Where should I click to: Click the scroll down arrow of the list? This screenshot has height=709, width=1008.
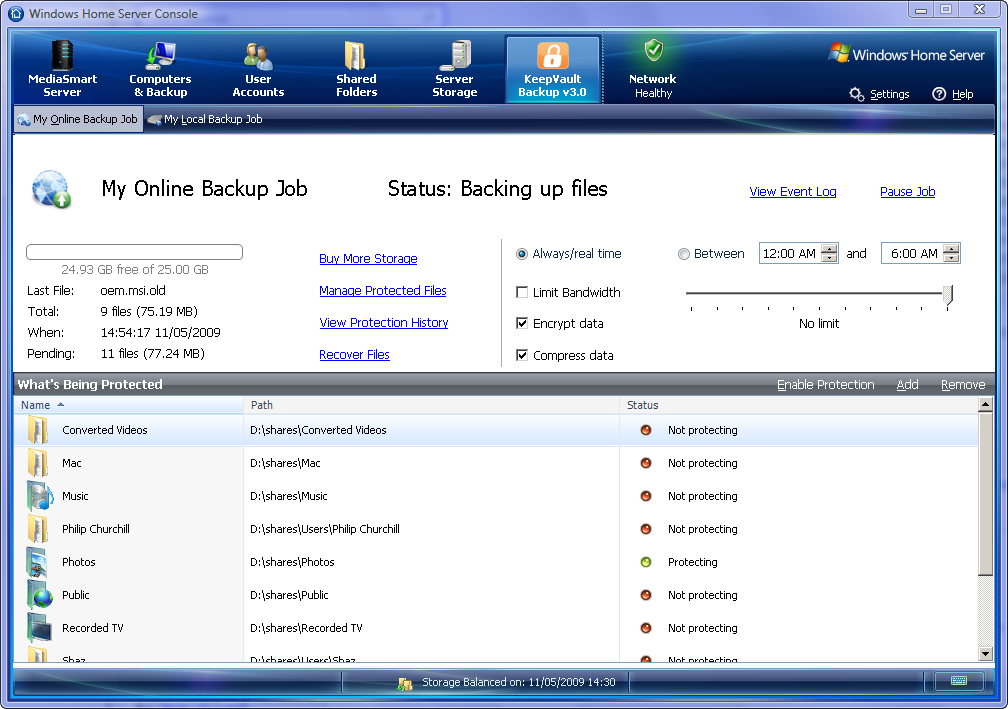[x=985, y=654]
